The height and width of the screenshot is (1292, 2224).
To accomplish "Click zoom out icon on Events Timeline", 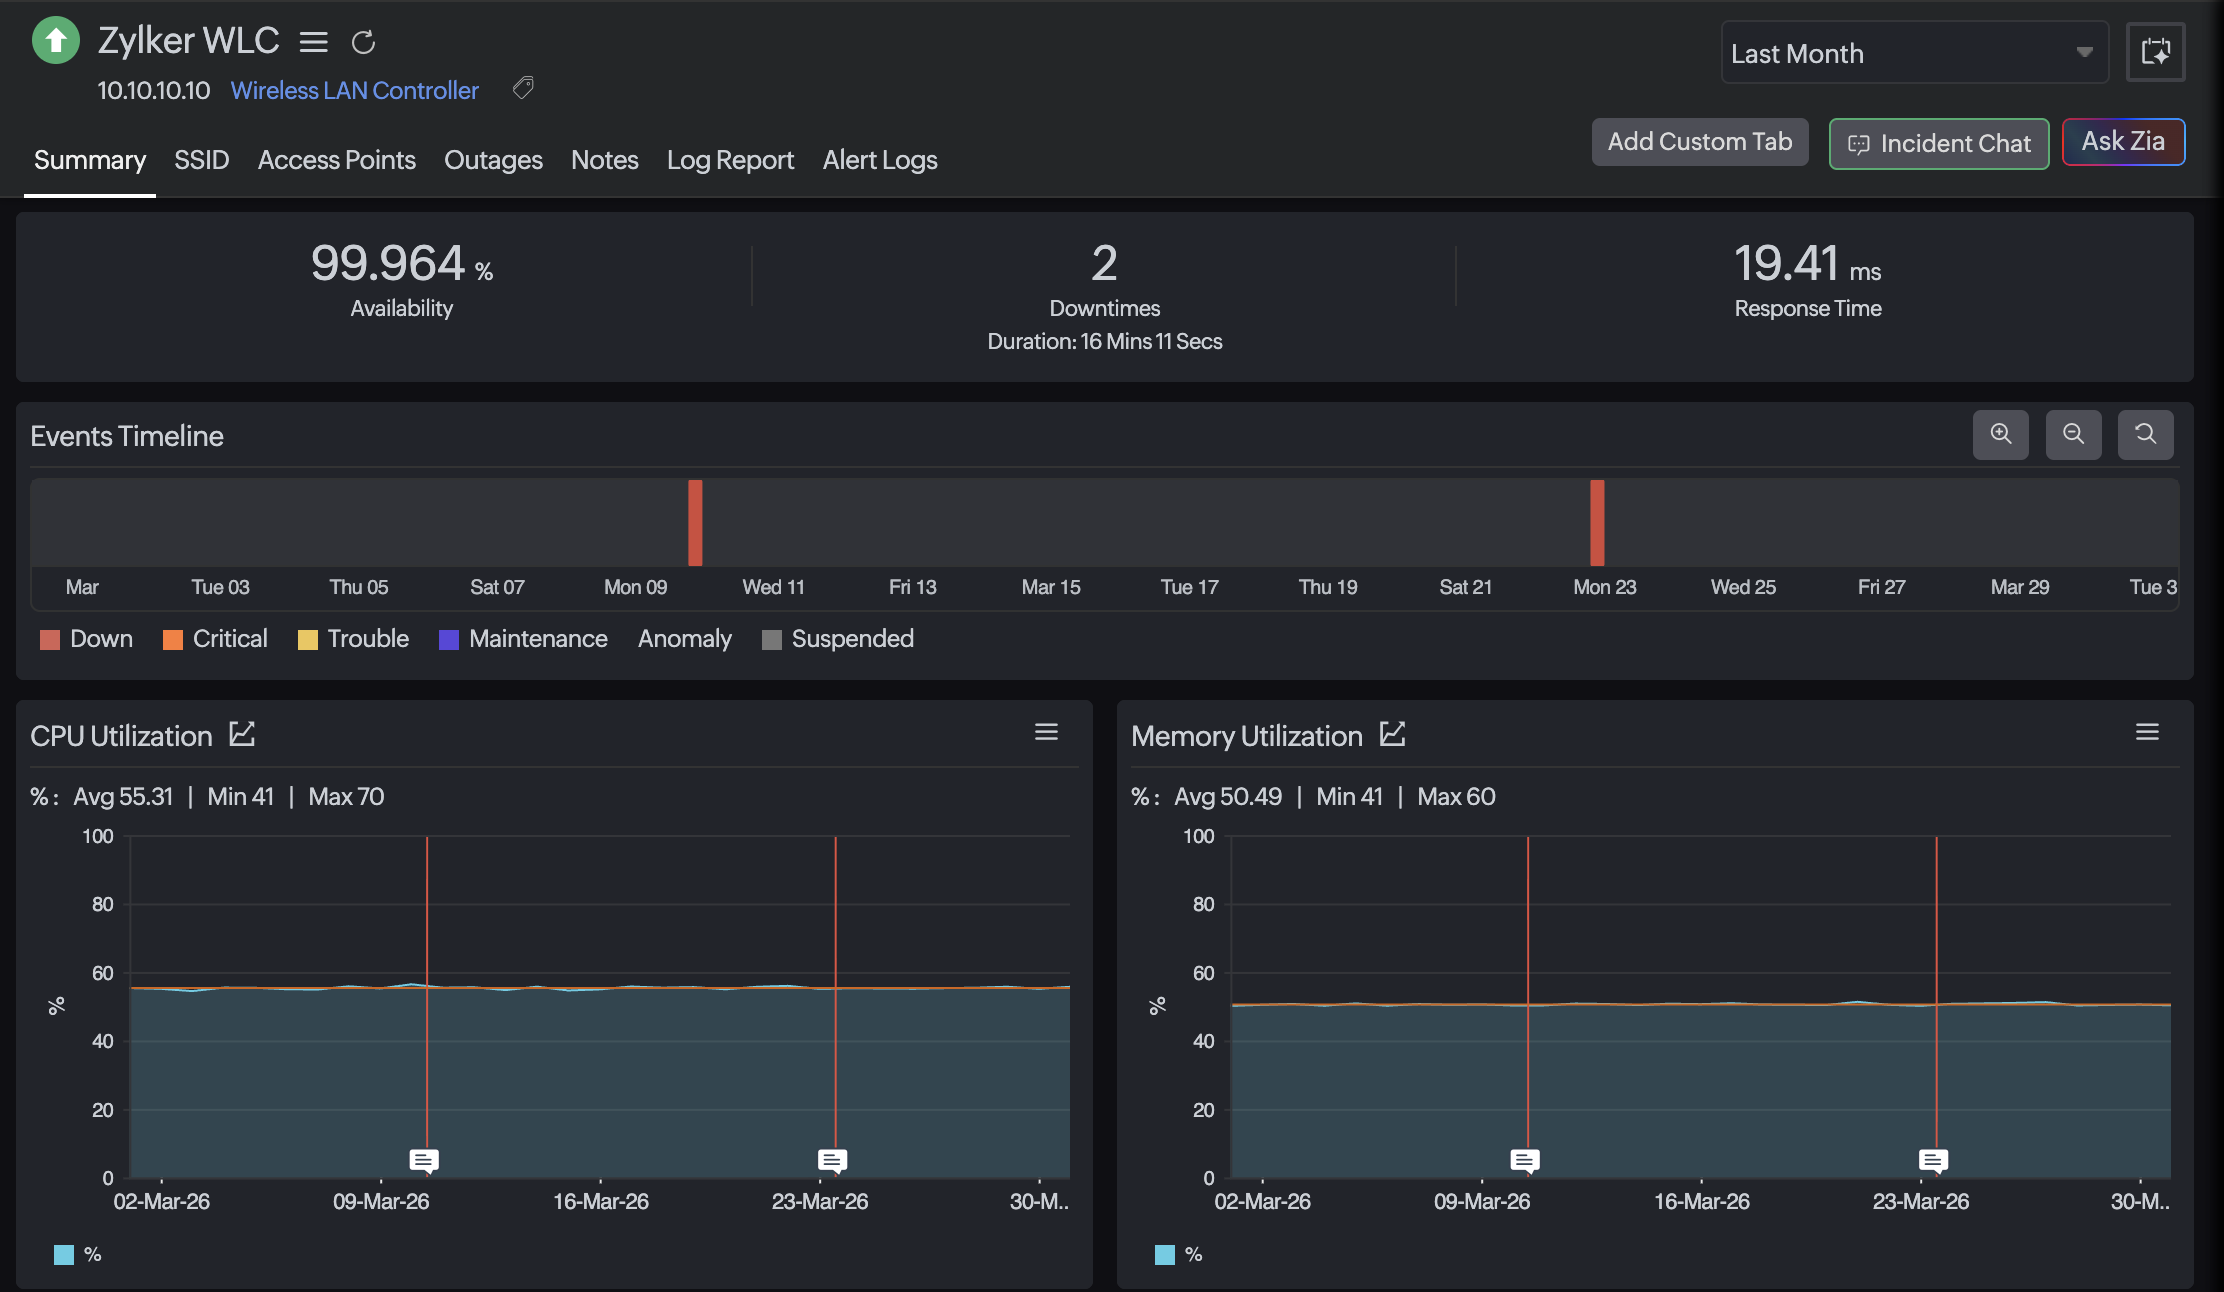I will (2073, 434).
